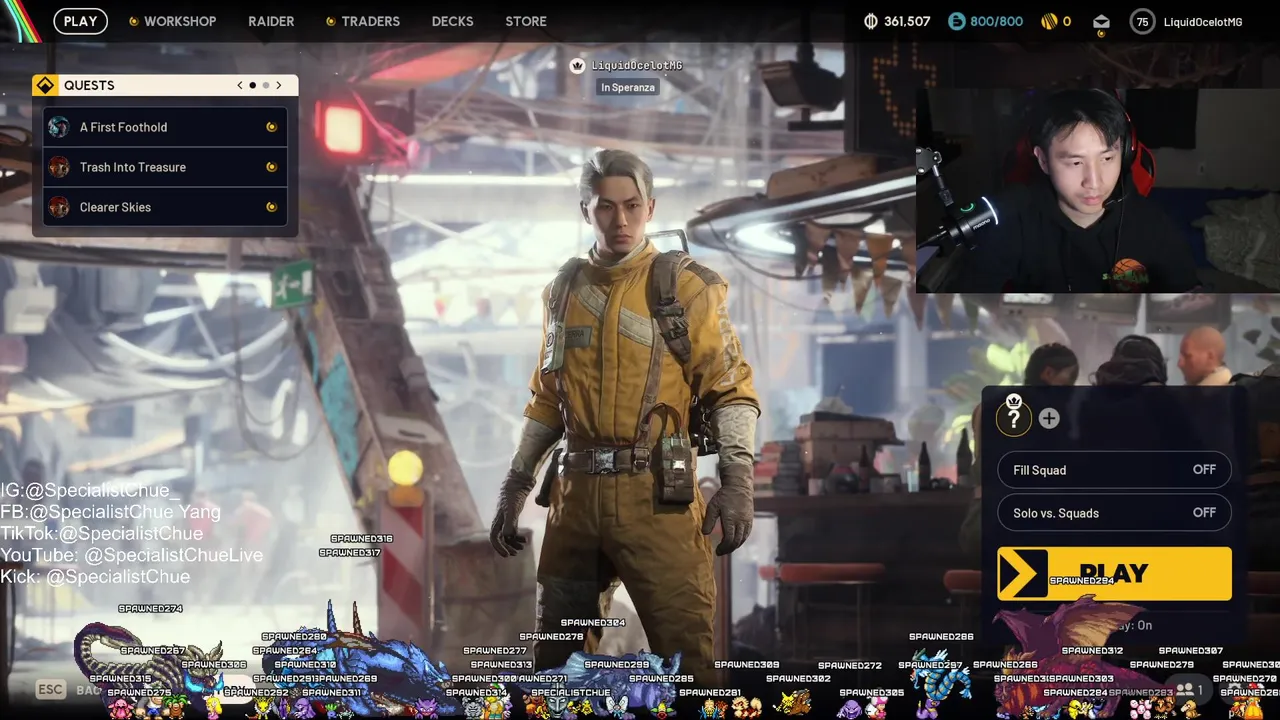Screen dimensions: 1280x720
Task: Toggle the Solo vs. Squads option
Action: tap(1114, 513)
